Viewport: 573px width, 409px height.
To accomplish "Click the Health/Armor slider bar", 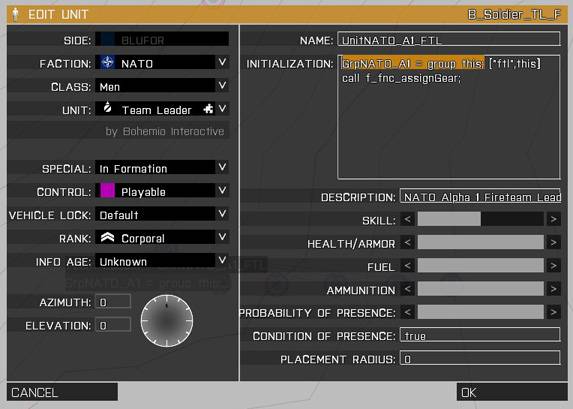I will point(481,242).
